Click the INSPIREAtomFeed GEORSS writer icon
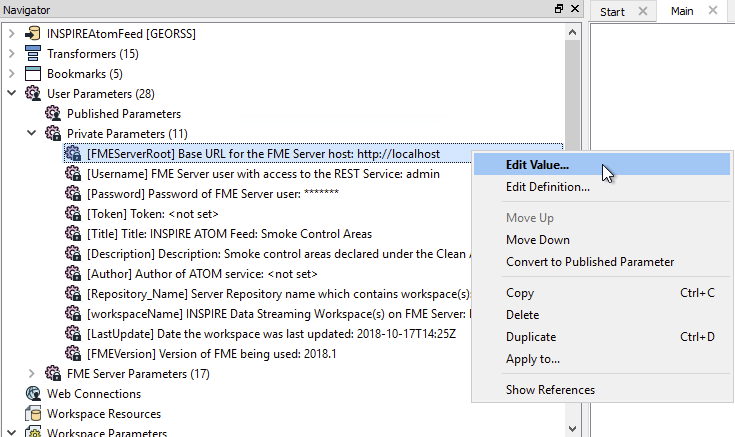735x437 pixels. click(x=32, y=34)
